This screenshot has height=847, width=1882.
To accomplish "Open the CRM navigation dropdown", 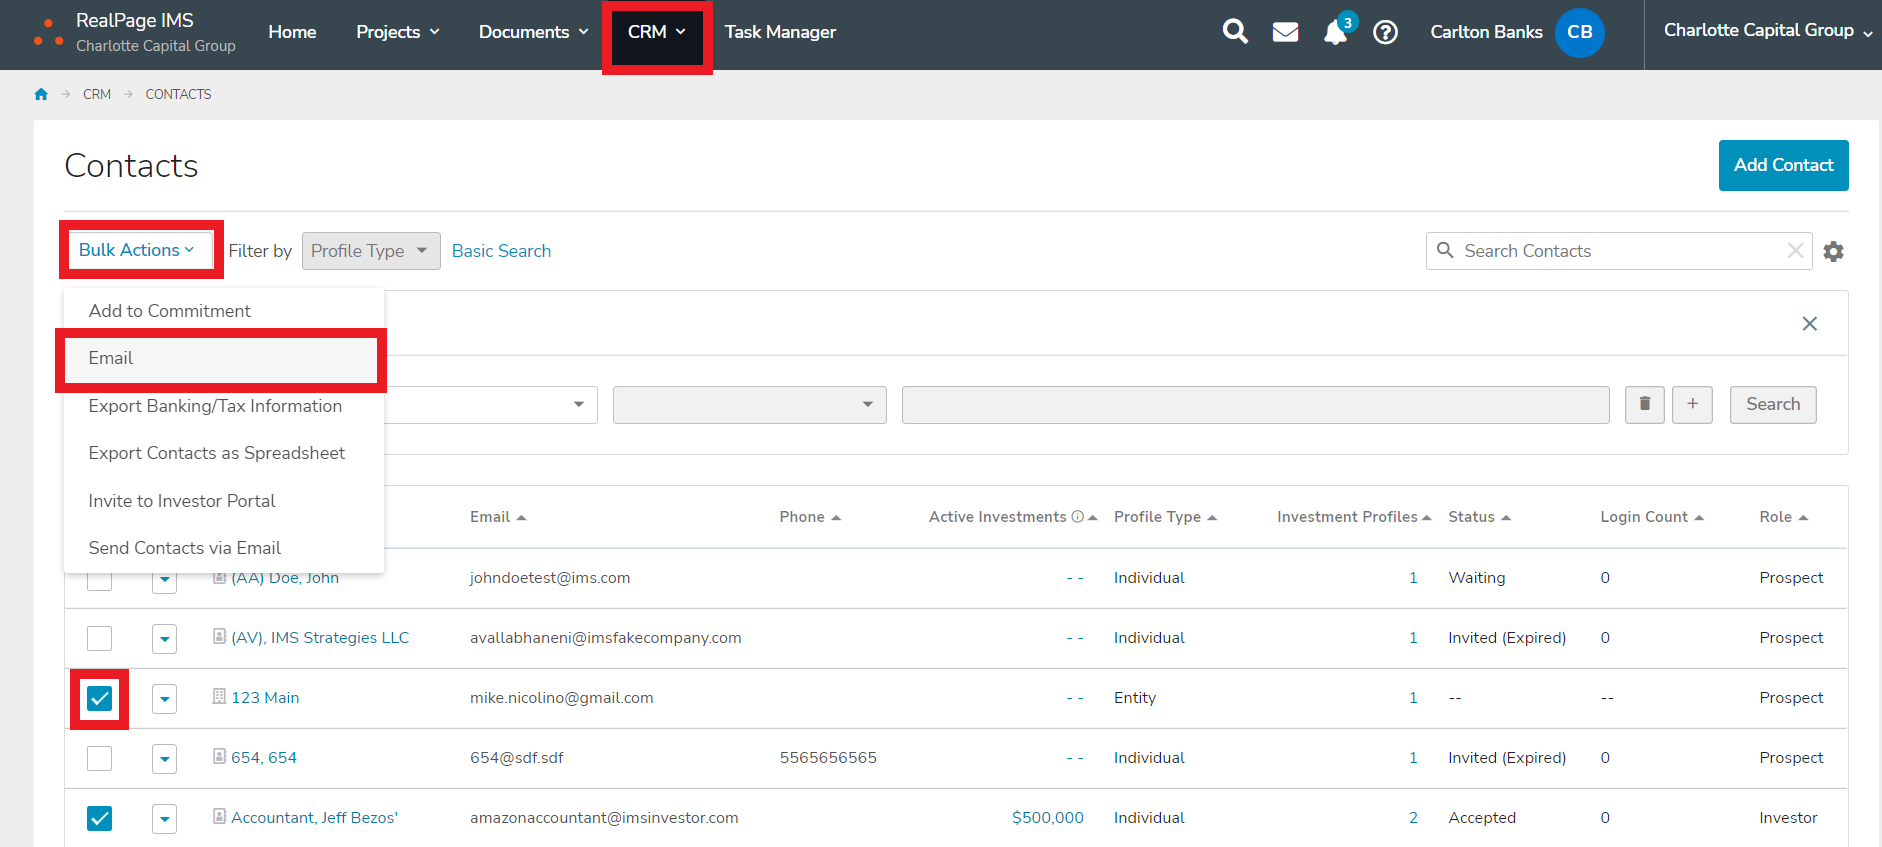I will pos(657,32).
